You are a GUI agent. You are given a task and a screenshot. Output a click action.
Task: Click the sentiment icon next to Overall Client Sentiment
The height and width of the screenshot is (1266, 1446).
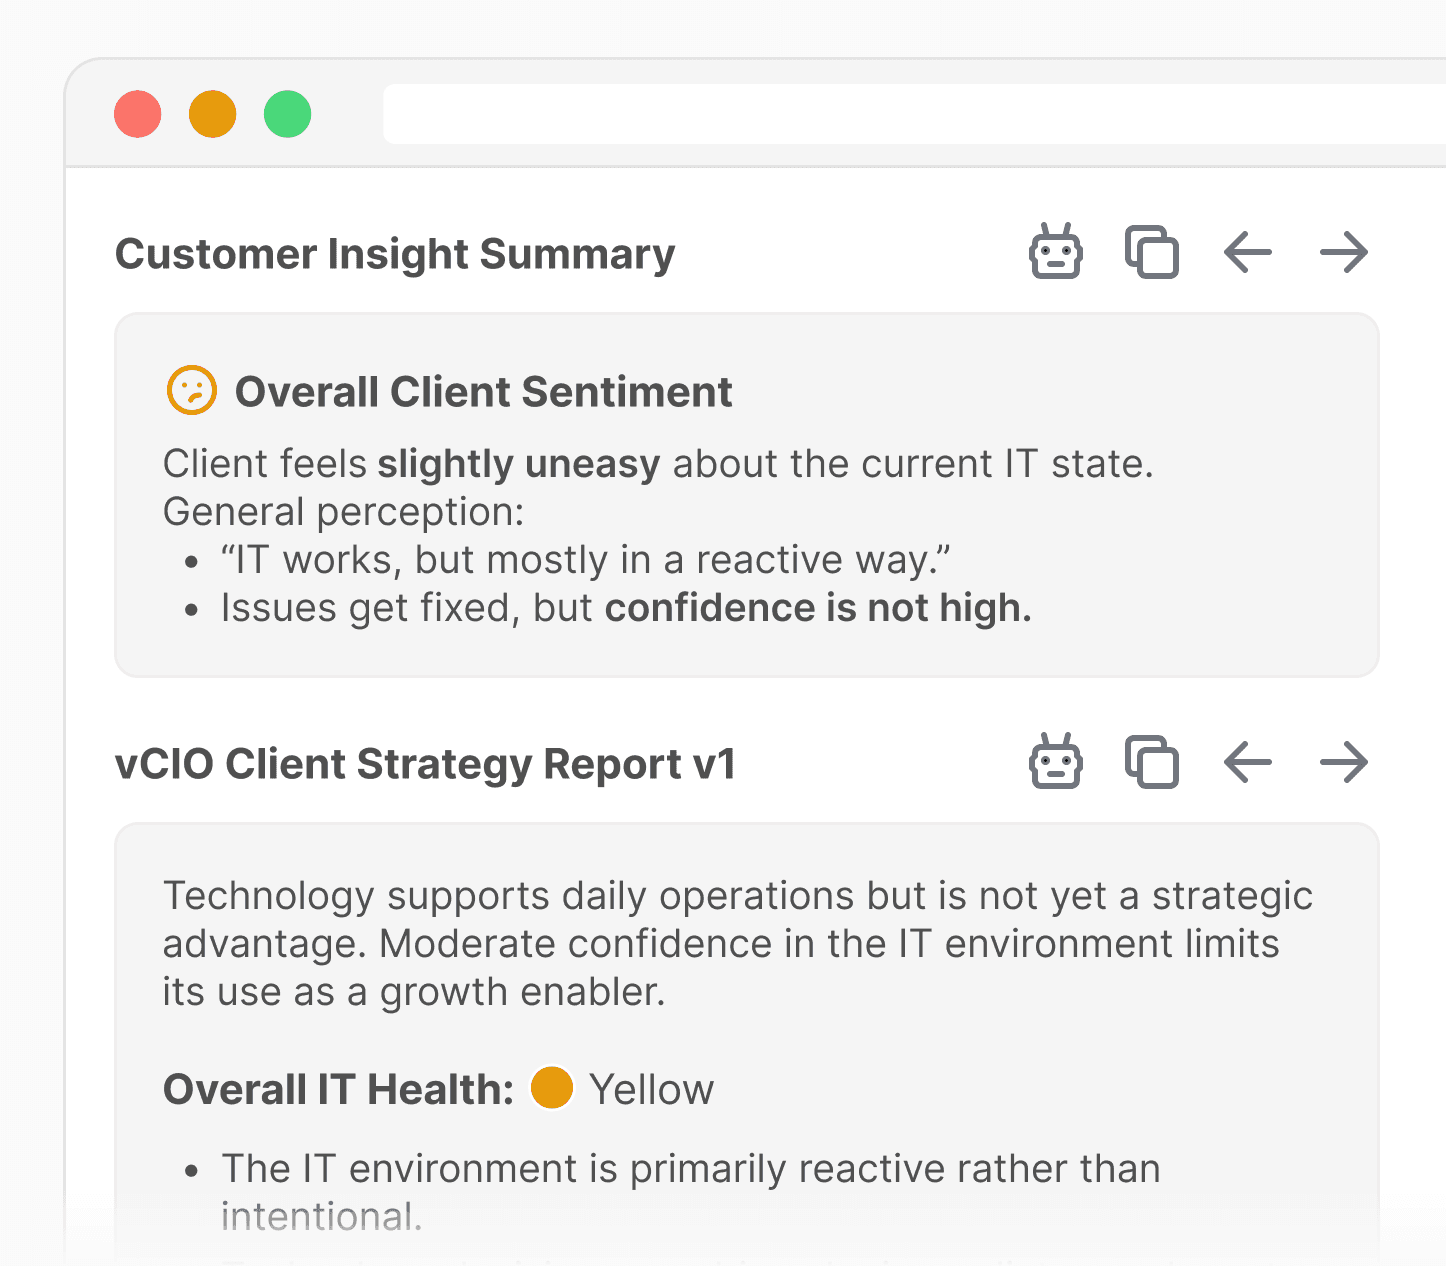[x=191, y=390]
